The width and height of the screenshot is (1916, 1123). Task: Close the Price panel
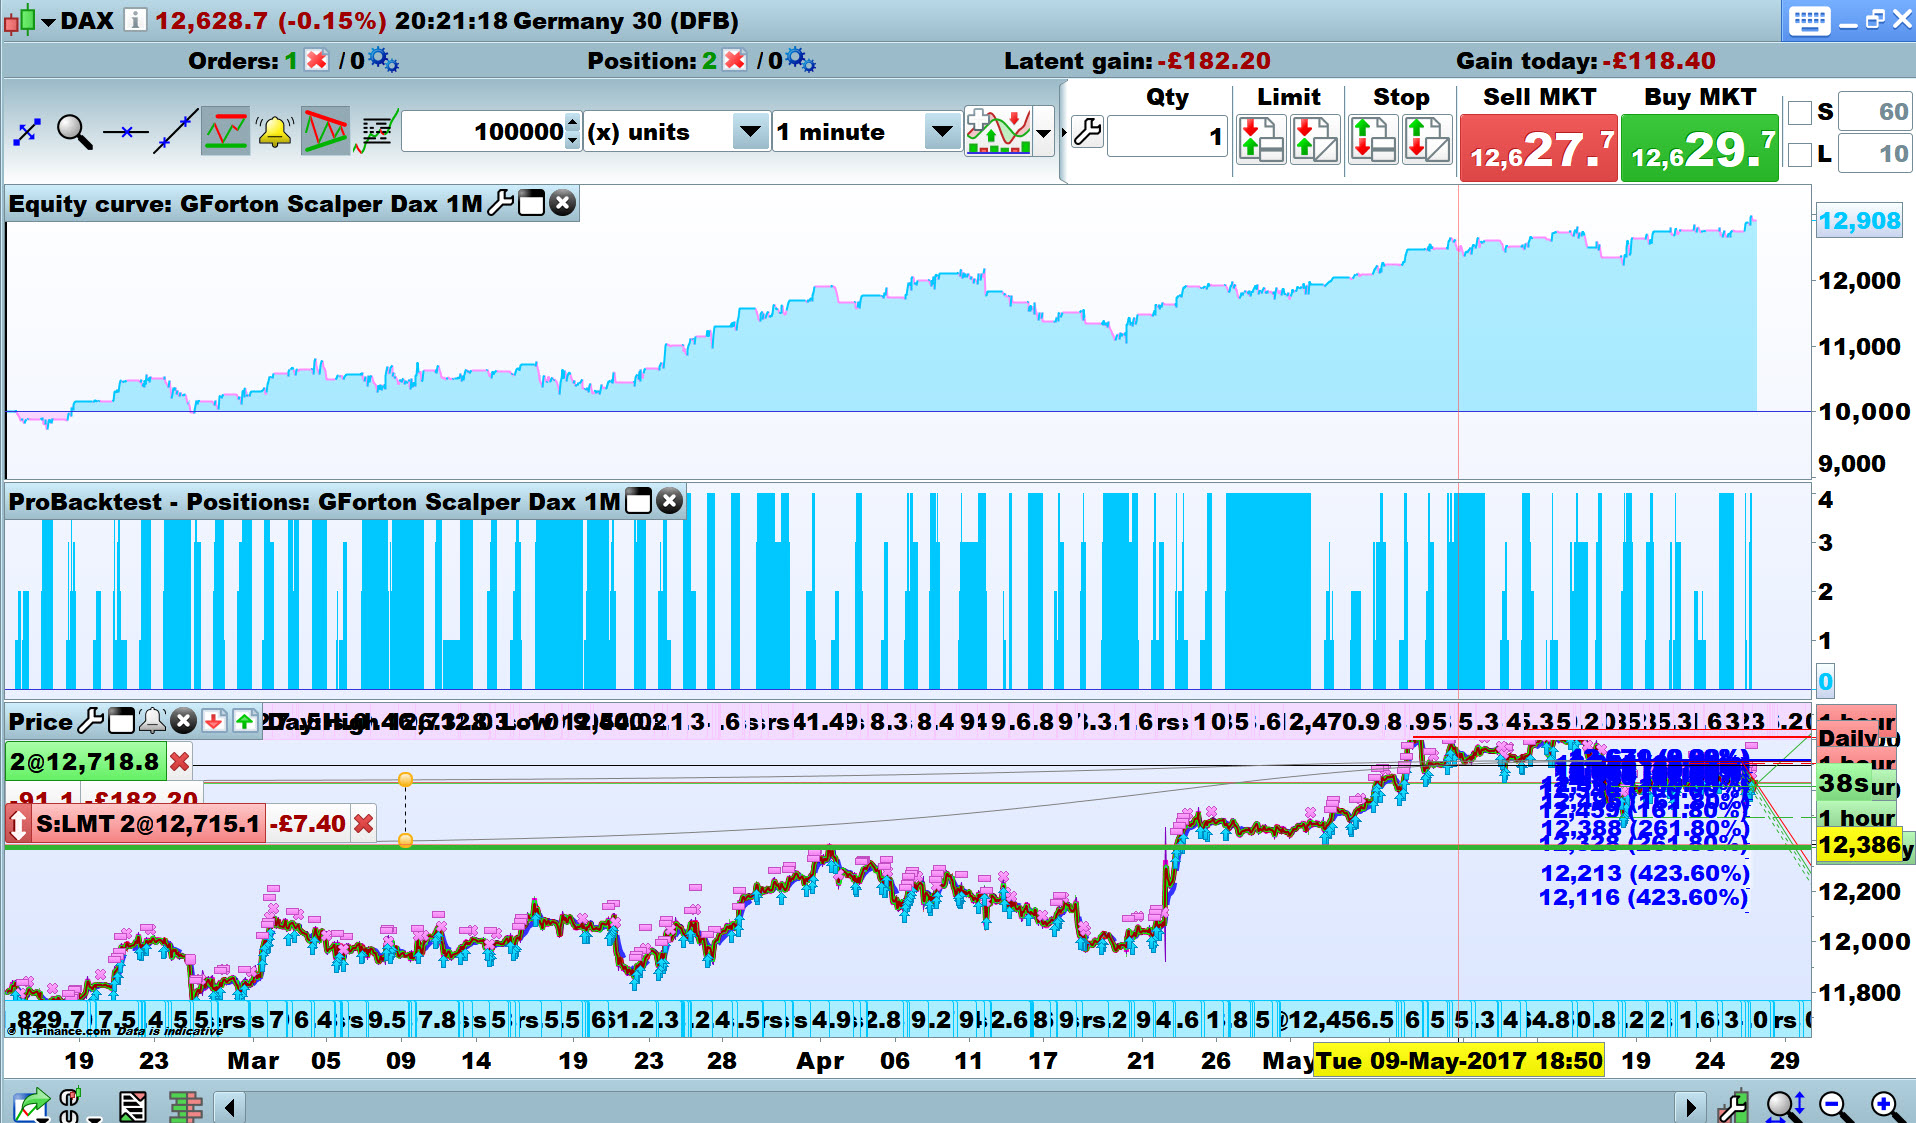[x=183, y=720]
